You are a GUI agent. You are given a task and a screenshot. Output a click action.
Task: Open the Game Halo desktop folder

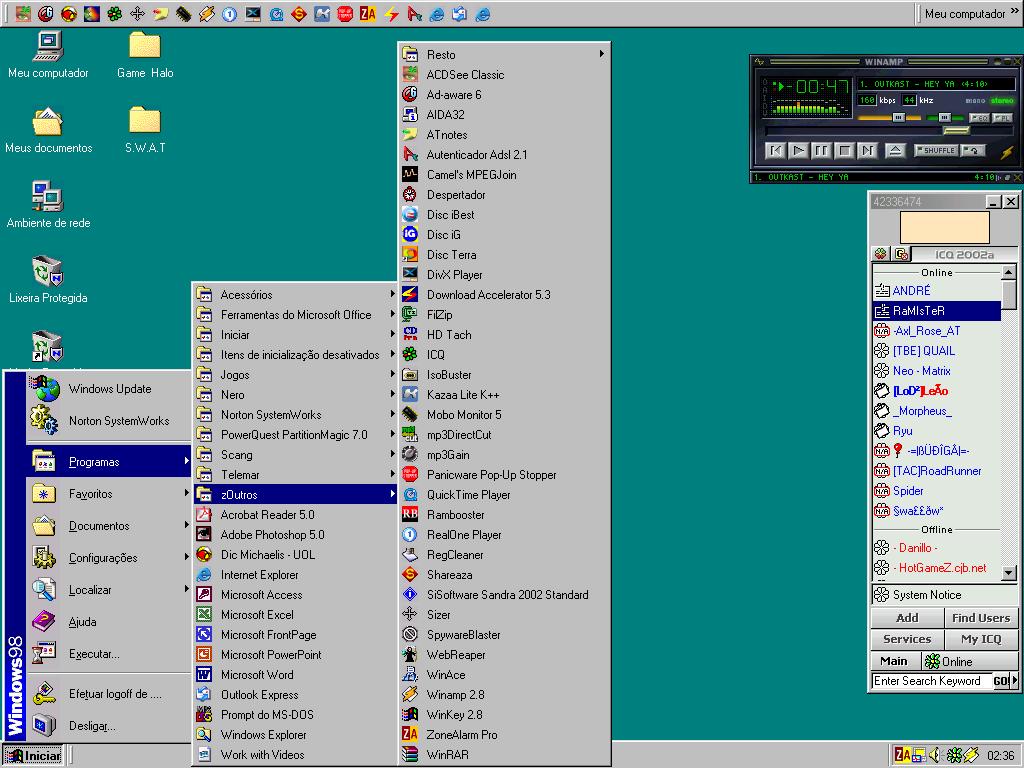[145, 55]
